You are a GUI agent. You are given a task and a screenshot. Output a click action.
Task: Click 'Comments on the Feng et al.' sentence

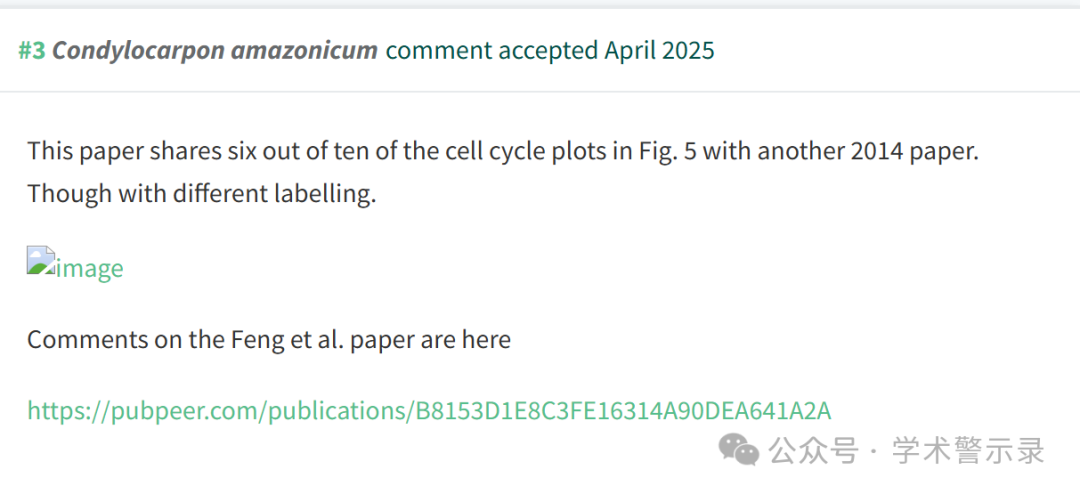pos(269,340)
